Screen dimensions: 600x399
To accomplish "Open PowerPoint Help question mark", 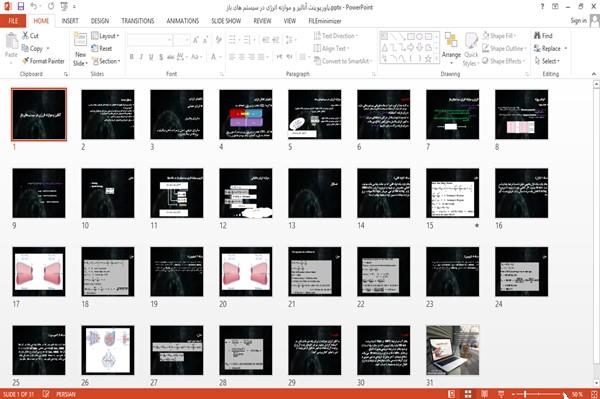I will point(542,7).
